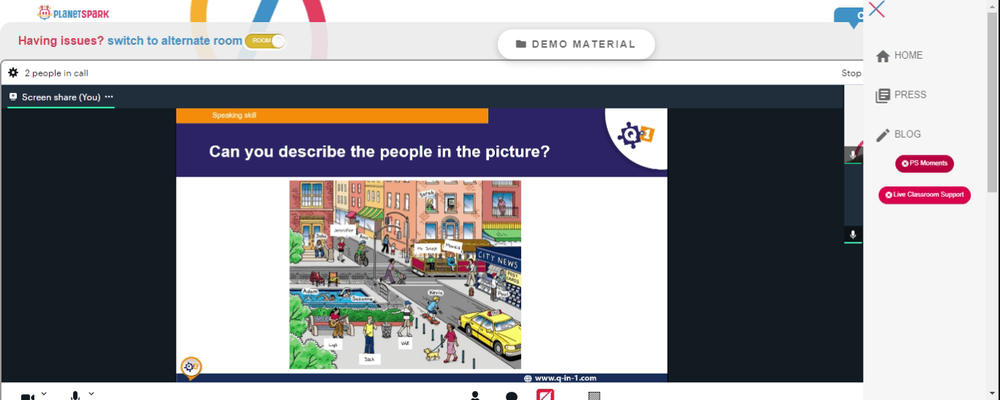This screenshot has width=1000, height=400.
Task: Click the shared slide street scene picture
Action: (405, 274)
